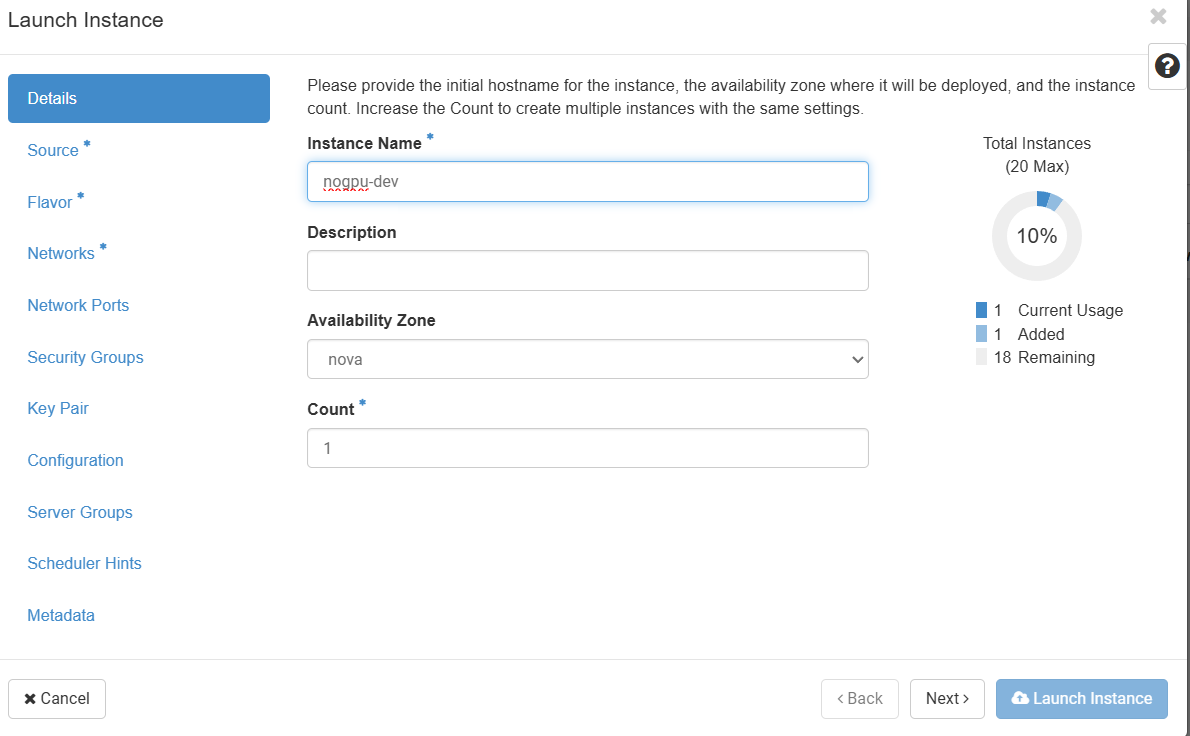Click the '10%' usage label
The width and height of the screenshot is (1190, 736).
[1037, 236]
